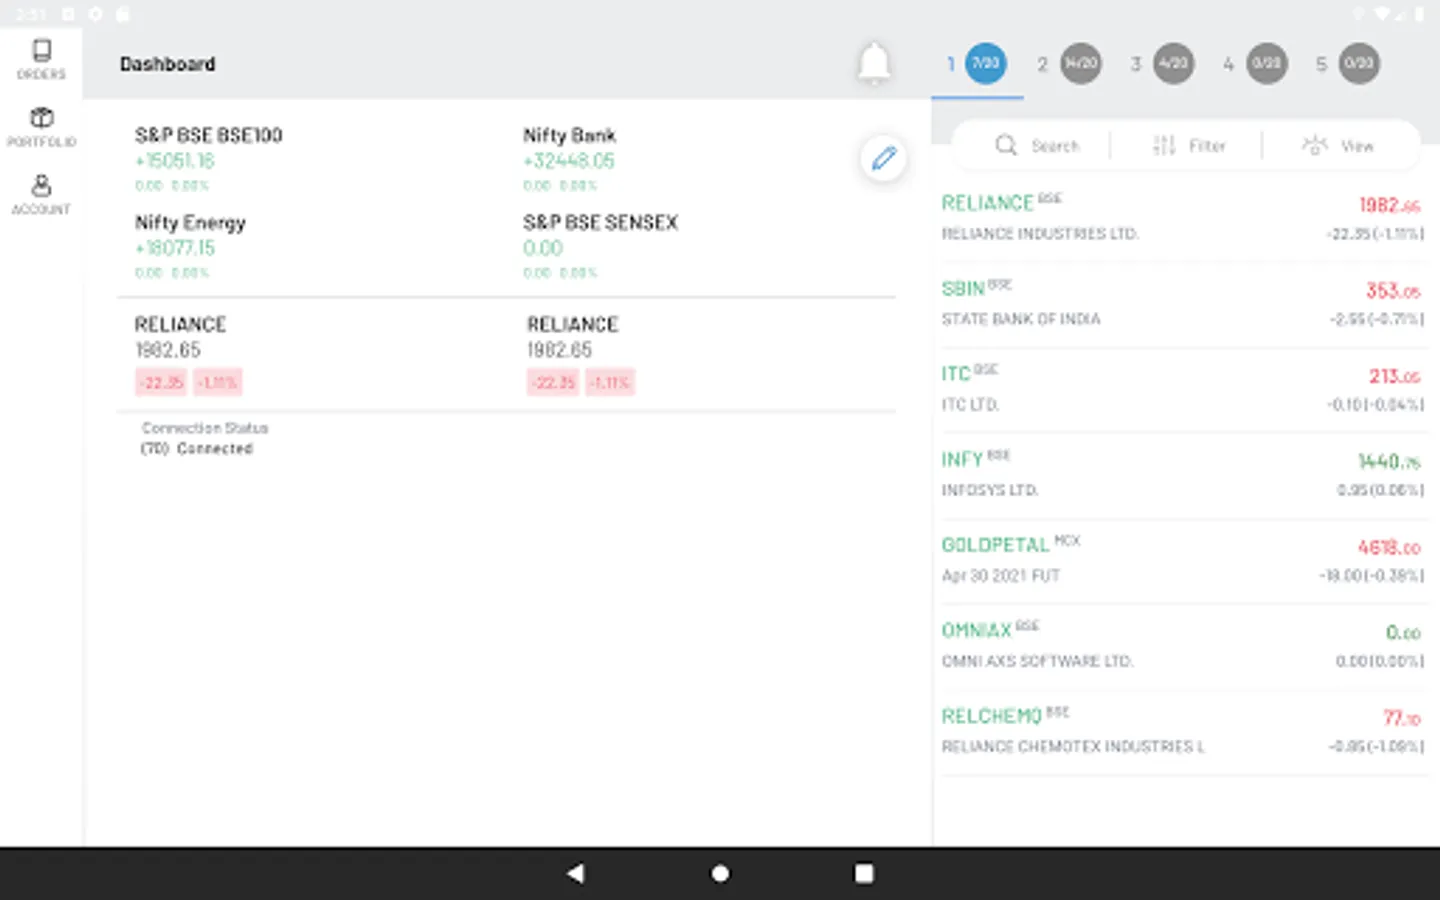Viewport: 1440px width, 900px height.
Task: Tap the Android back button
Action: pos(575,873)
